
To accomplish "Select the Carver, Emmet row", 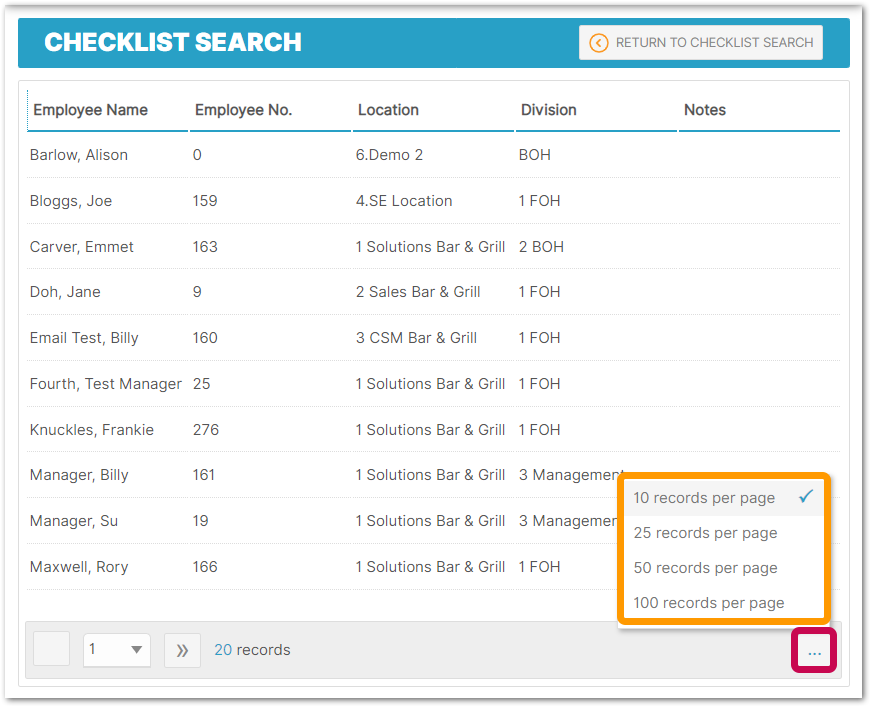I will pyautogui.click(x=433, y=247).
